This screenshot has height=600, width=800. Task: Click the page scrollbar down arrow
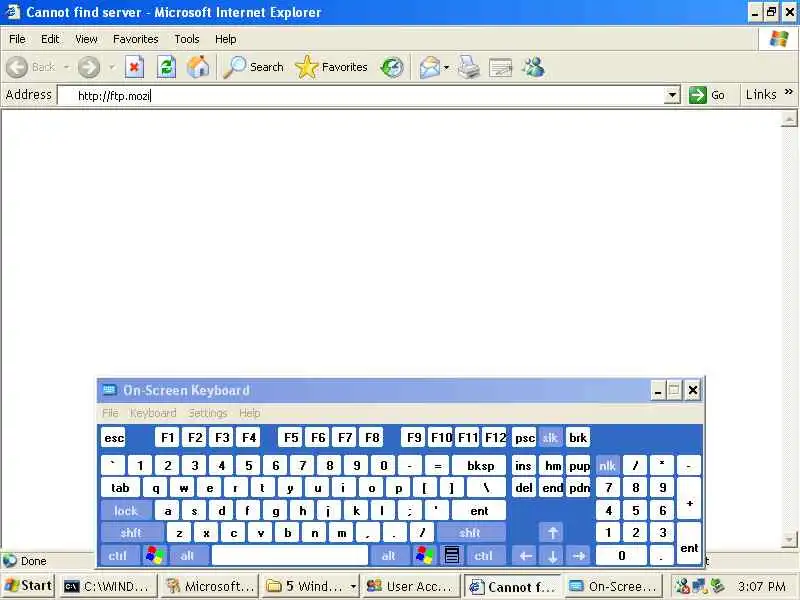pyautogui.click(x=789, y=540)
